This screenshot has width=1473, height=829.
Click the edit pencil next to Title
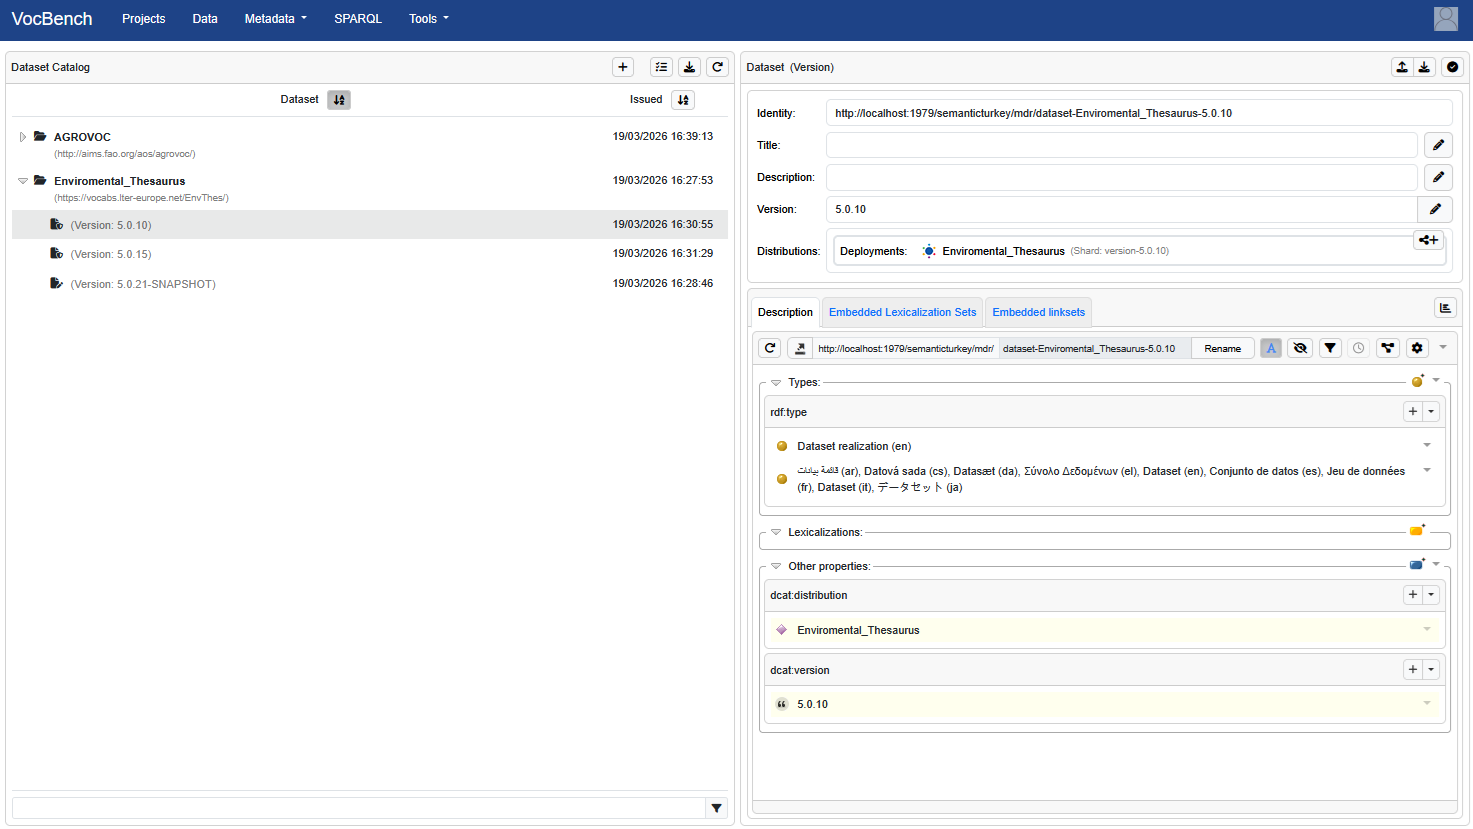point(1438,145)
